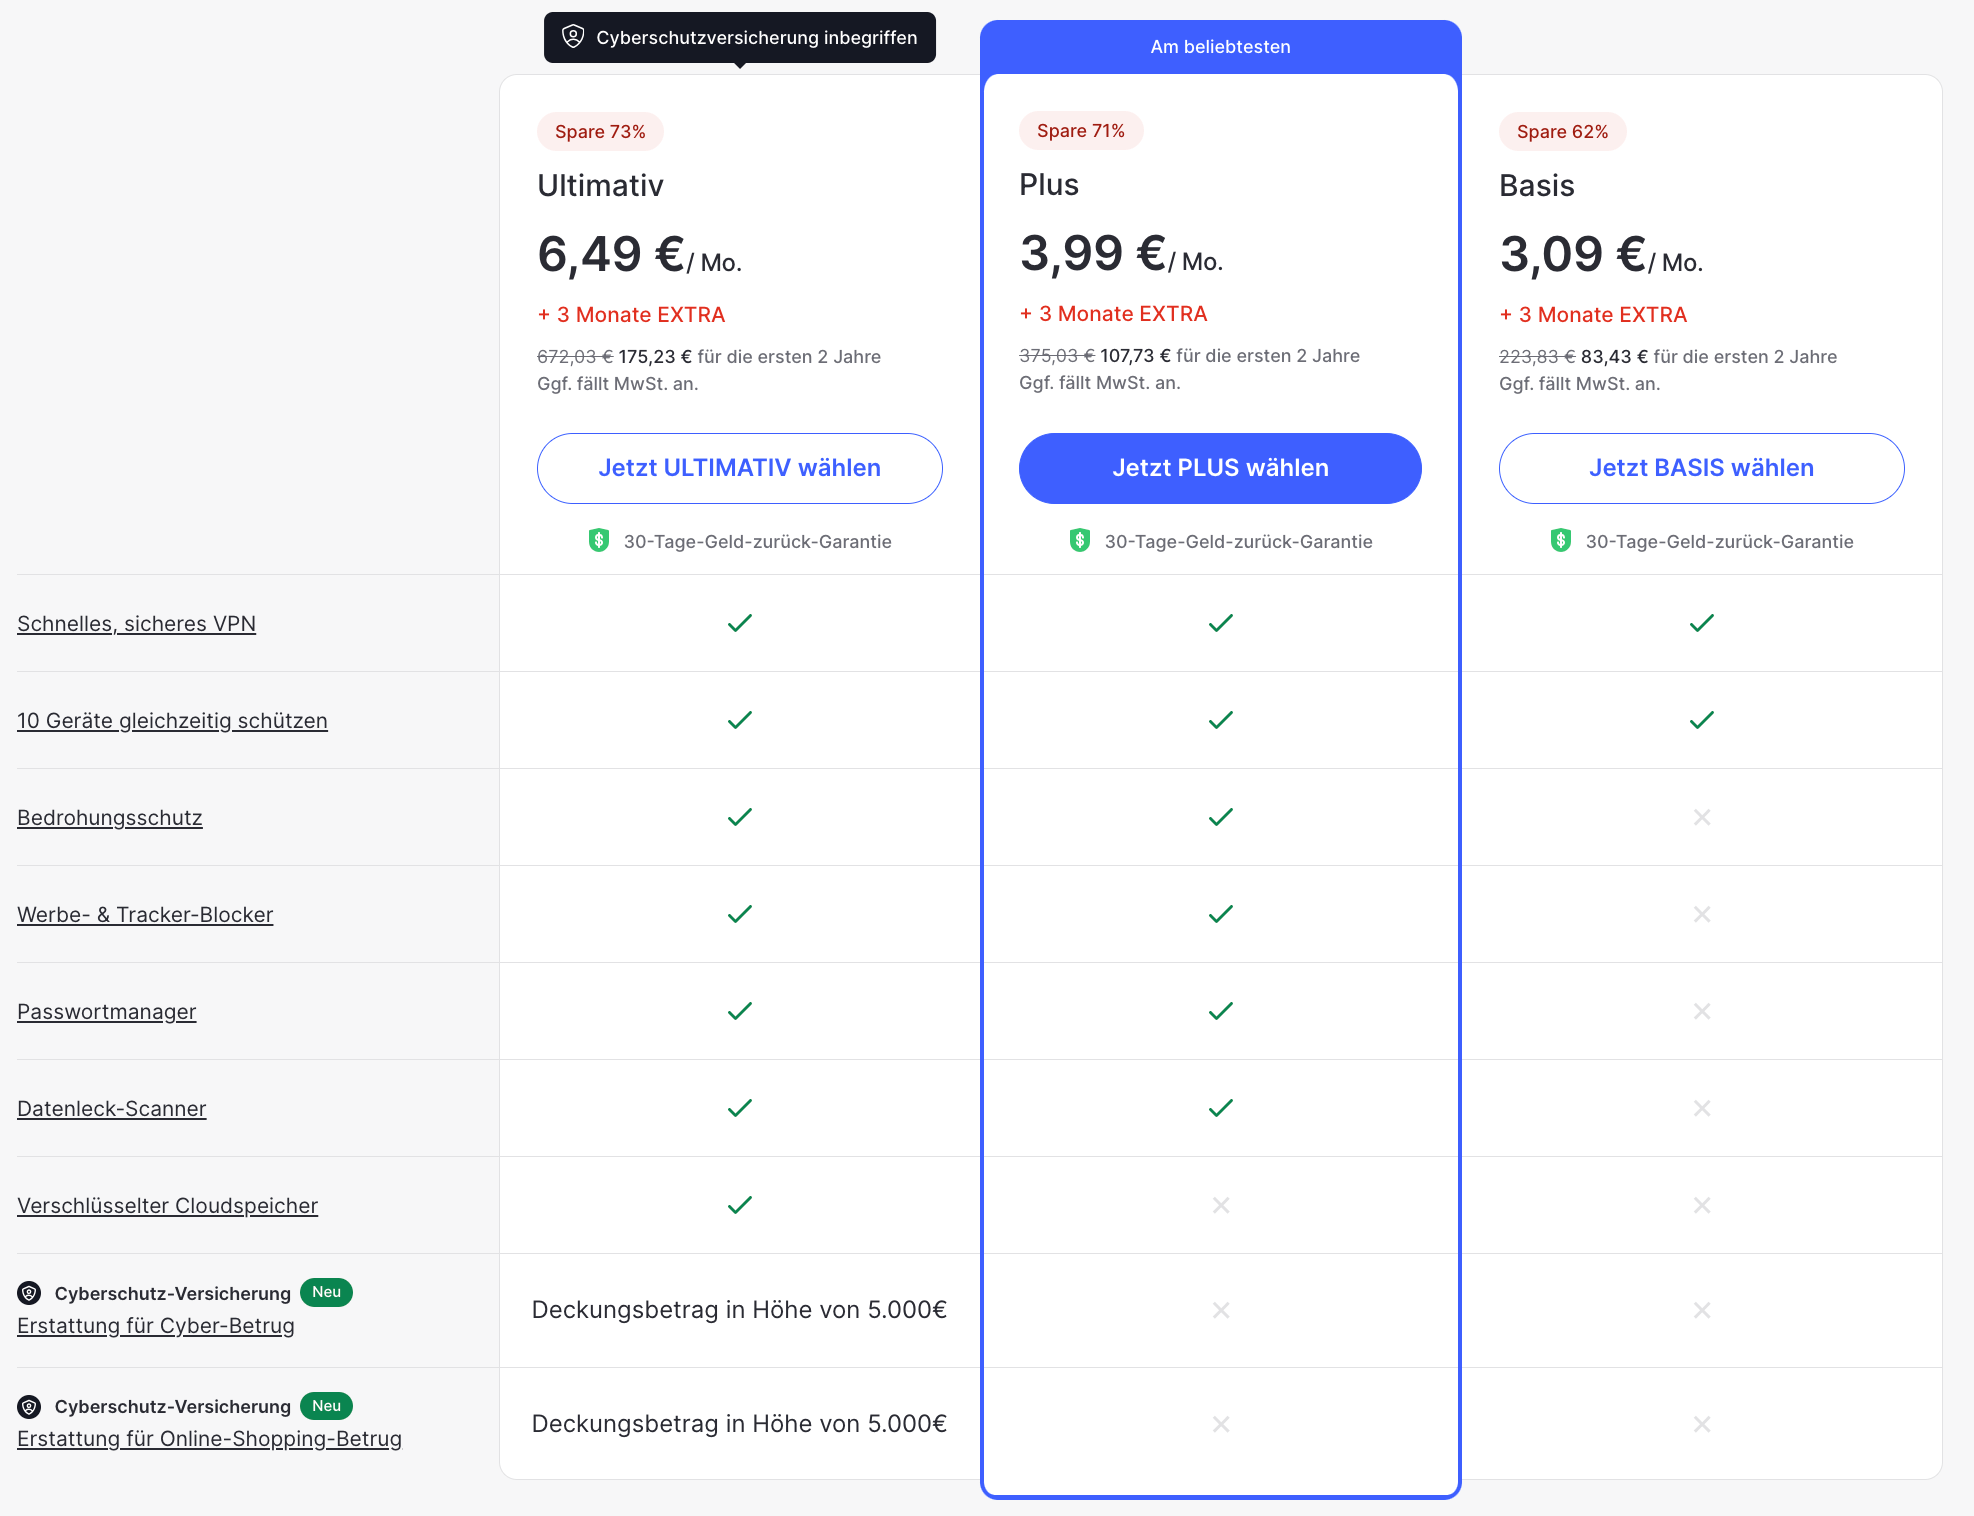Click the Ultimativ checkmark for Verschlüsselter Cloudspeicher
The height and width of the screenshot is (1516, 1974).
(740, 1205)
